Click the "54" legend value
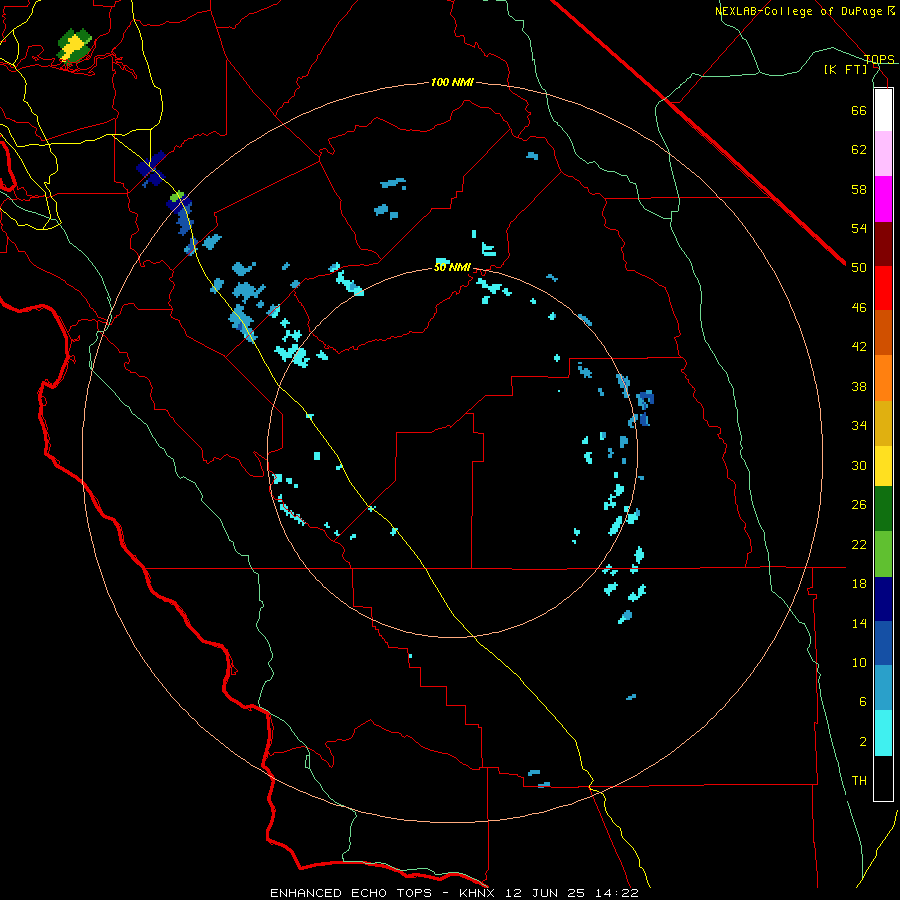 tap(859, 228)
